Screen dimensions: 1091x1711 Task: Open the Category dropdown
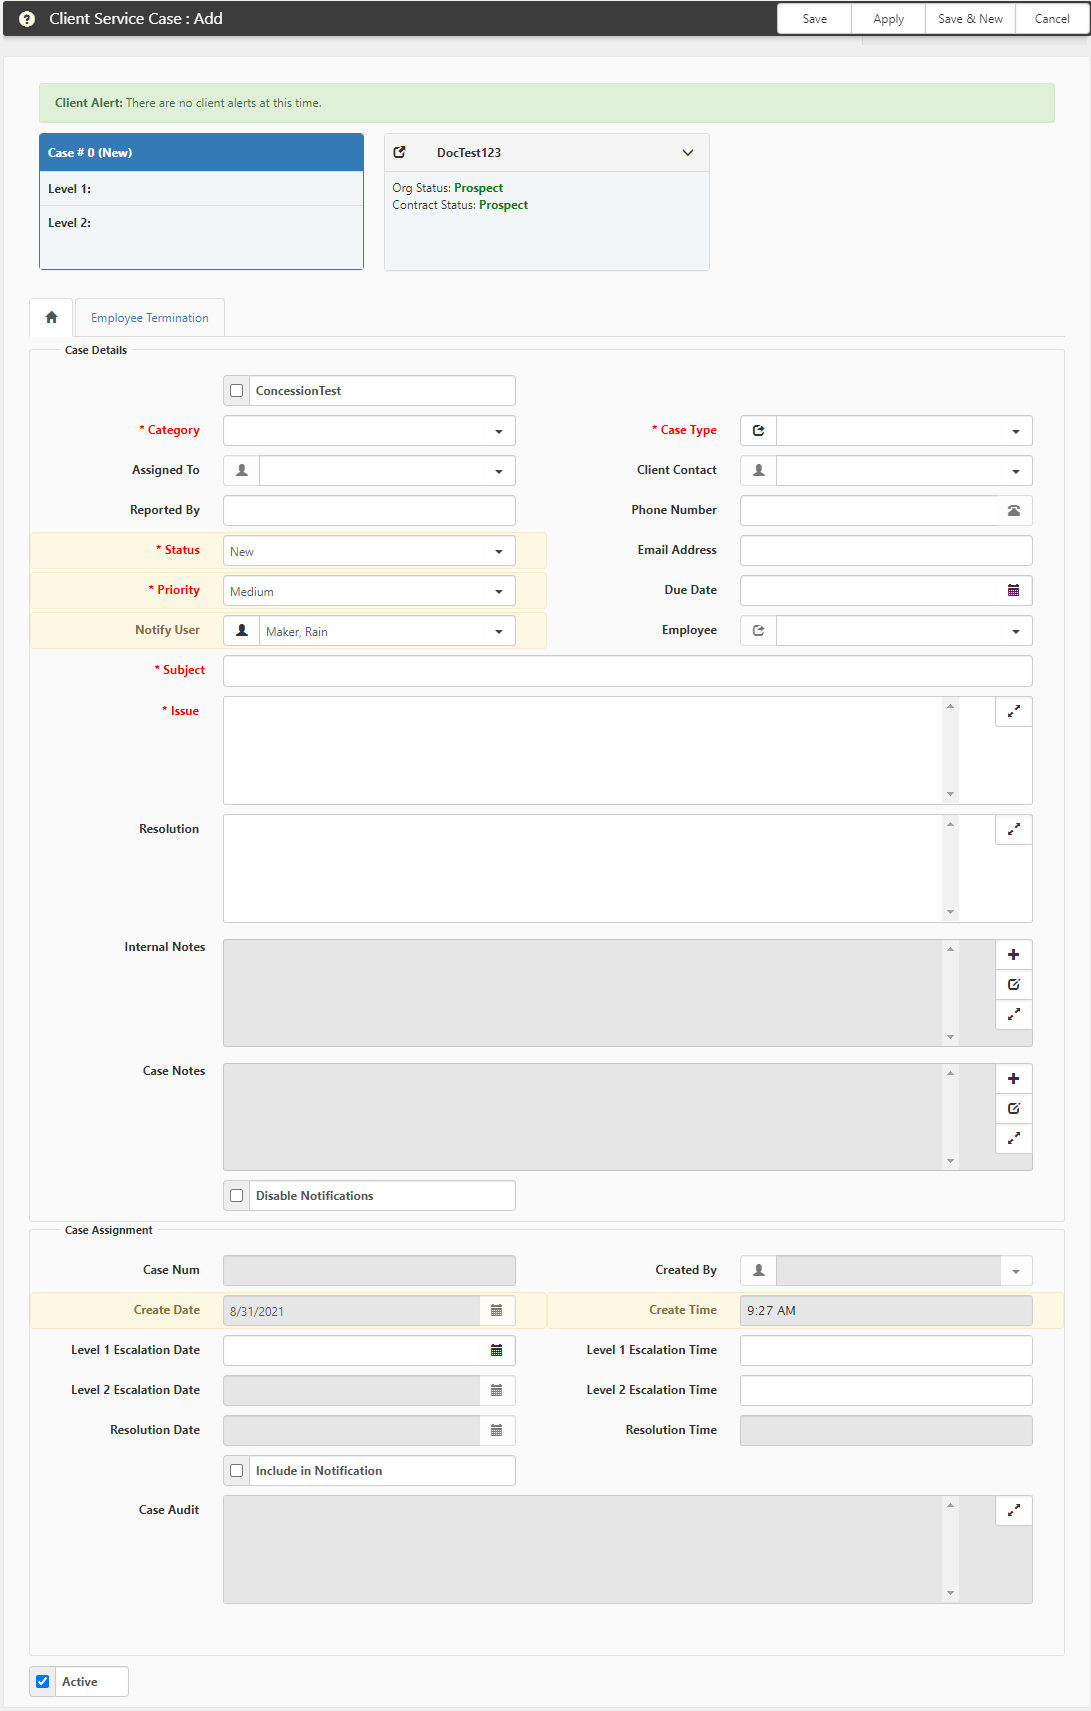369,431
